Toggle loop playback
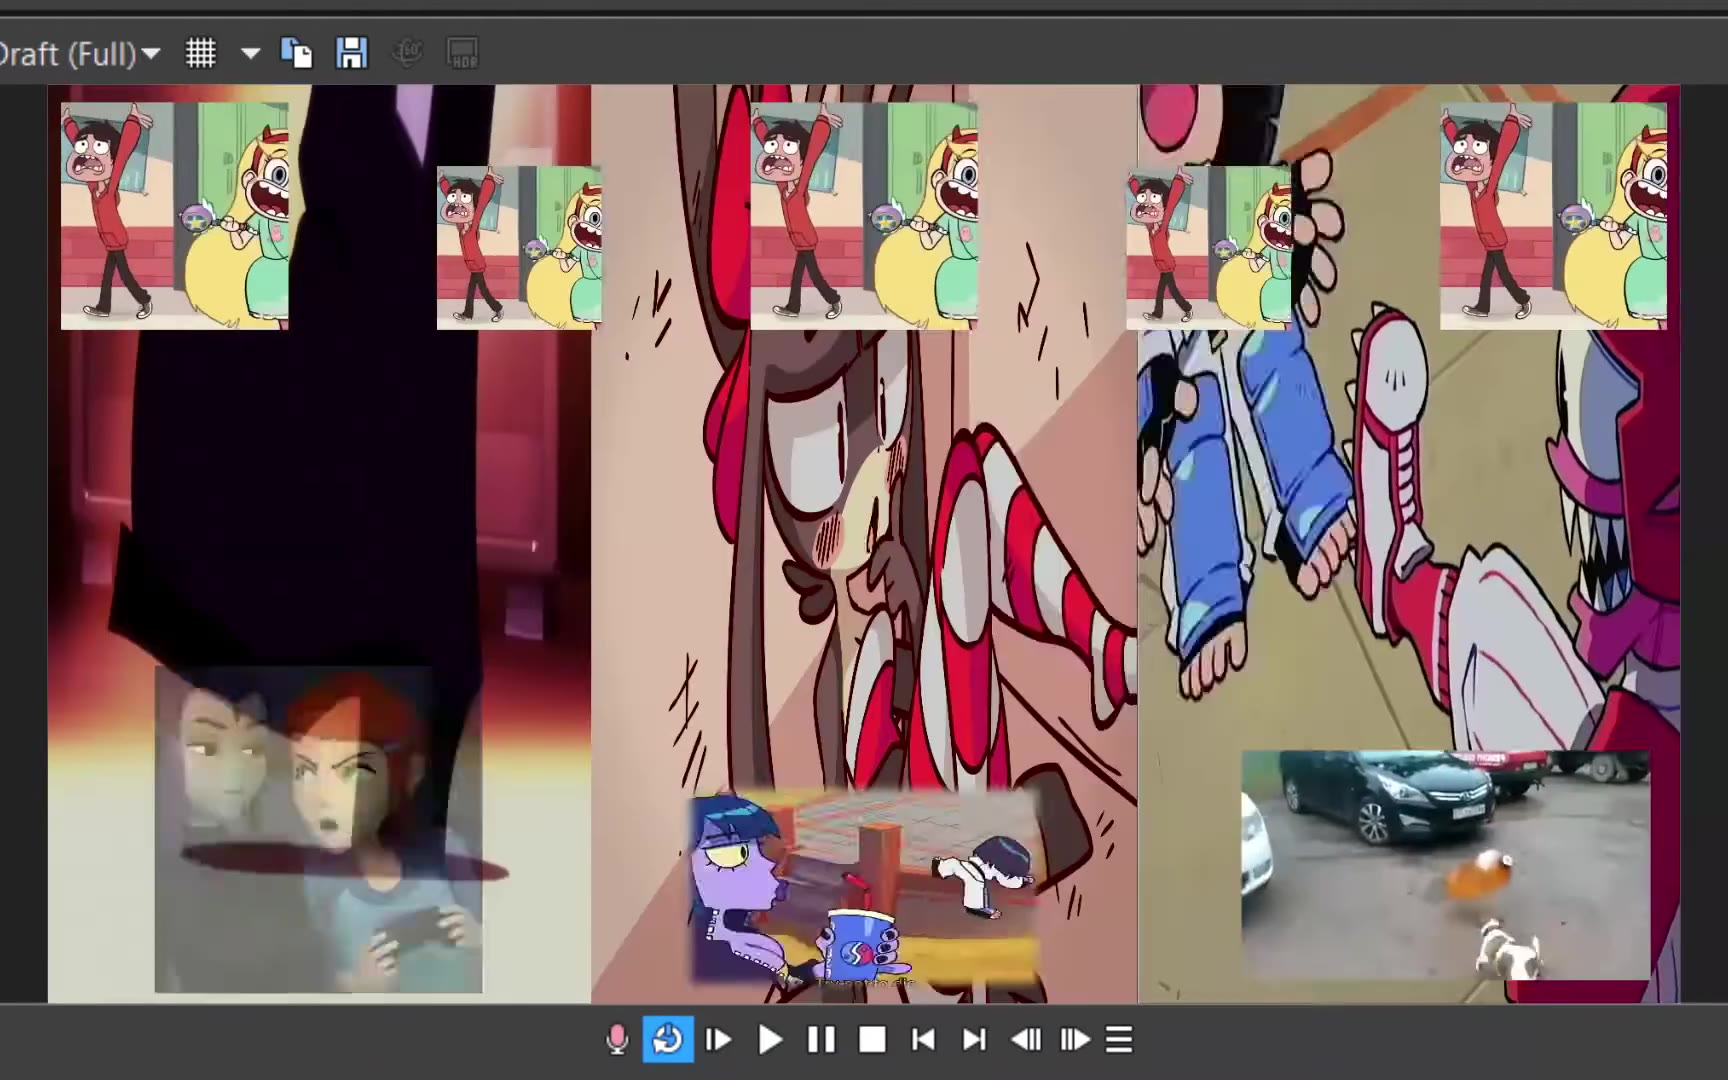Screen dimensions: 1728x1080 (668, 1040)
